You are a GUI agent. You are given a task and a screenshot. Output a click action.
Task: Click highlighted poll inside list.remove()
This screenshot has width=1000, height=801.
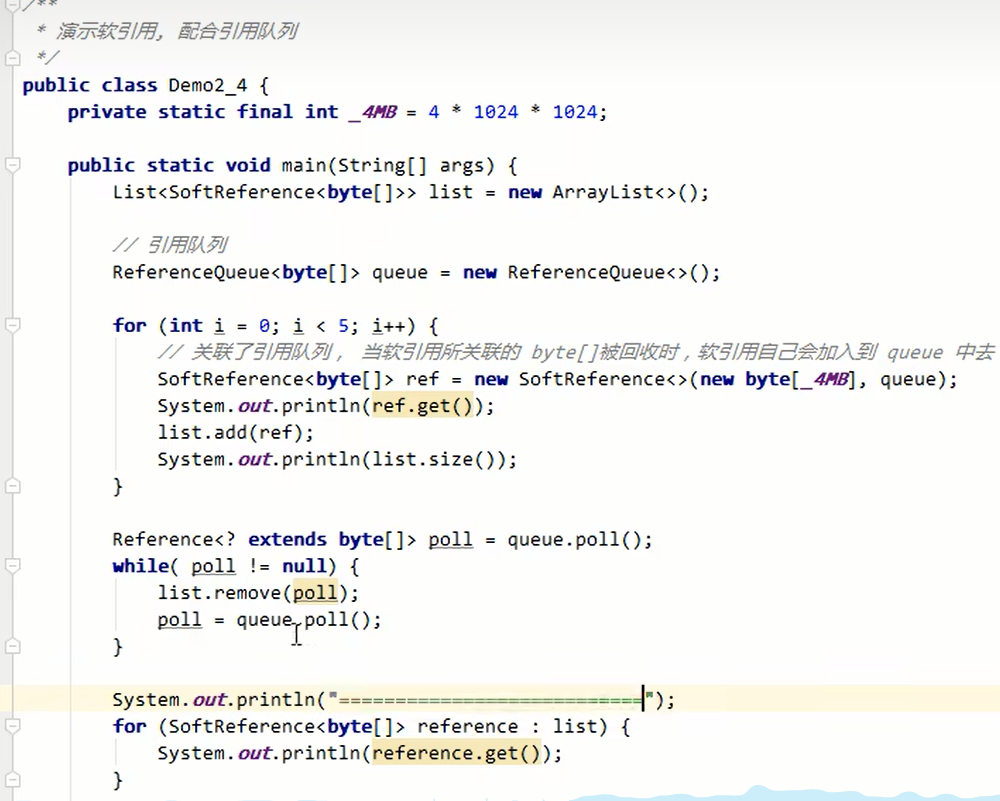coord(315,593)
